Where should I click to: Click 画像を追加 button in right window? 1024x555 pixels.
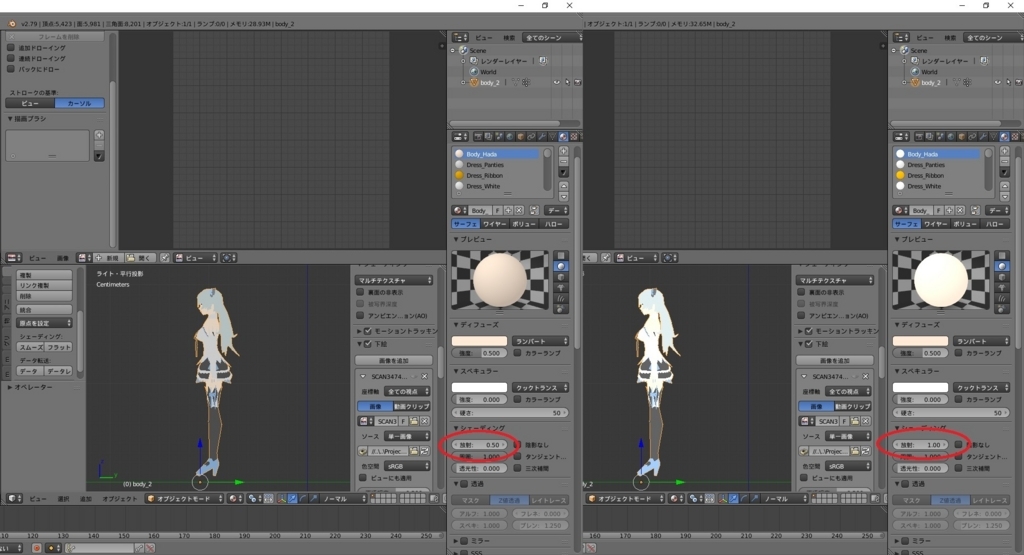pos(835,360)
